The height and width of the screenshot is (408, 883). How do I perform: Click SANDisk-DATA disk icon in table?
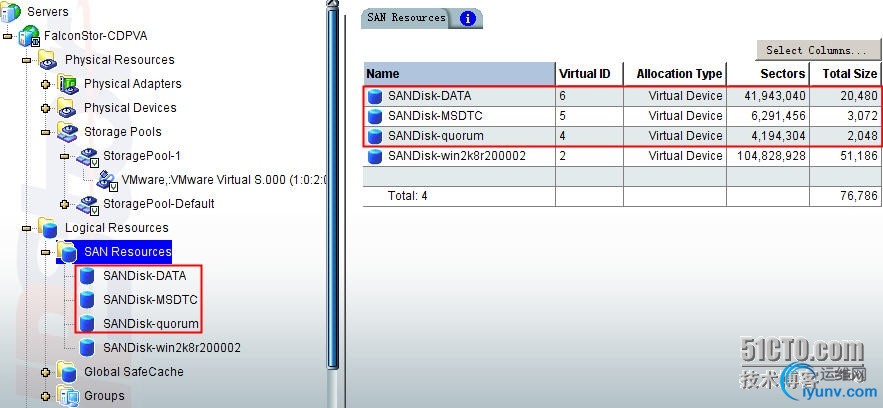[374, 97]
